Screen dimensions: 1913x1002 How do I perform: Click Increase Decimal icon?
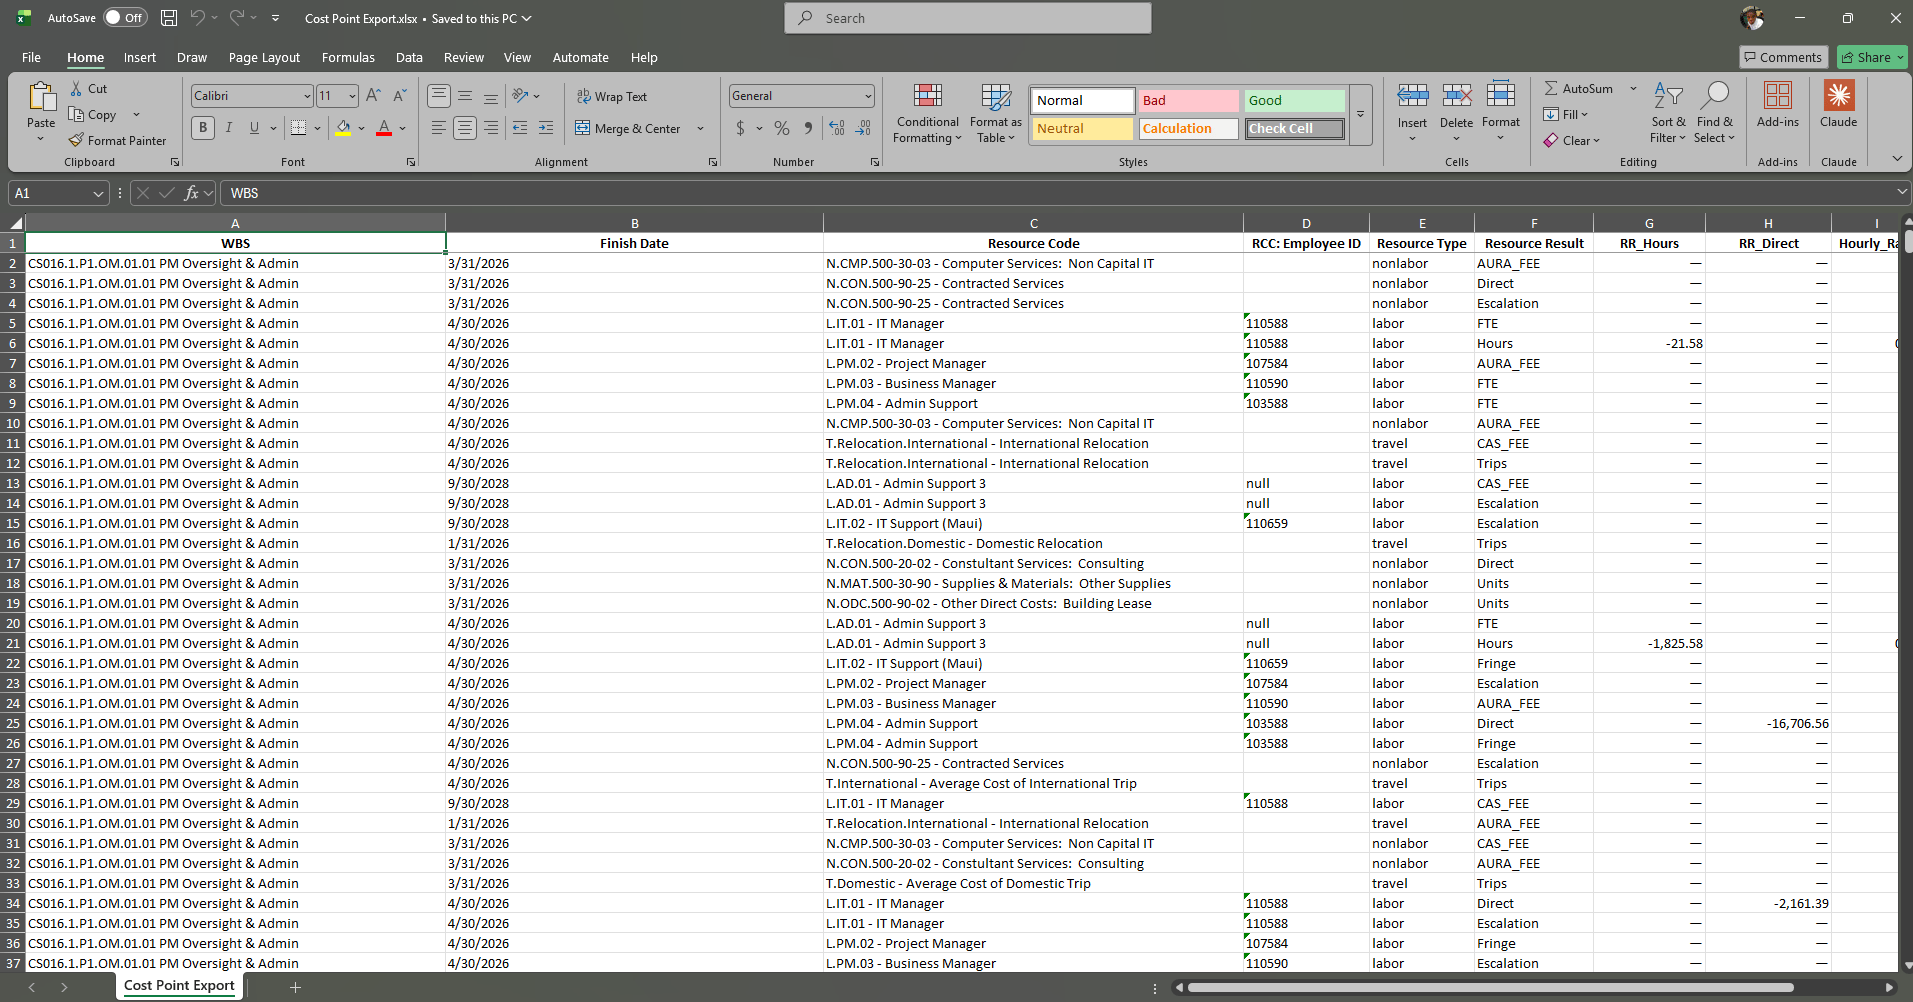[837, 128]
